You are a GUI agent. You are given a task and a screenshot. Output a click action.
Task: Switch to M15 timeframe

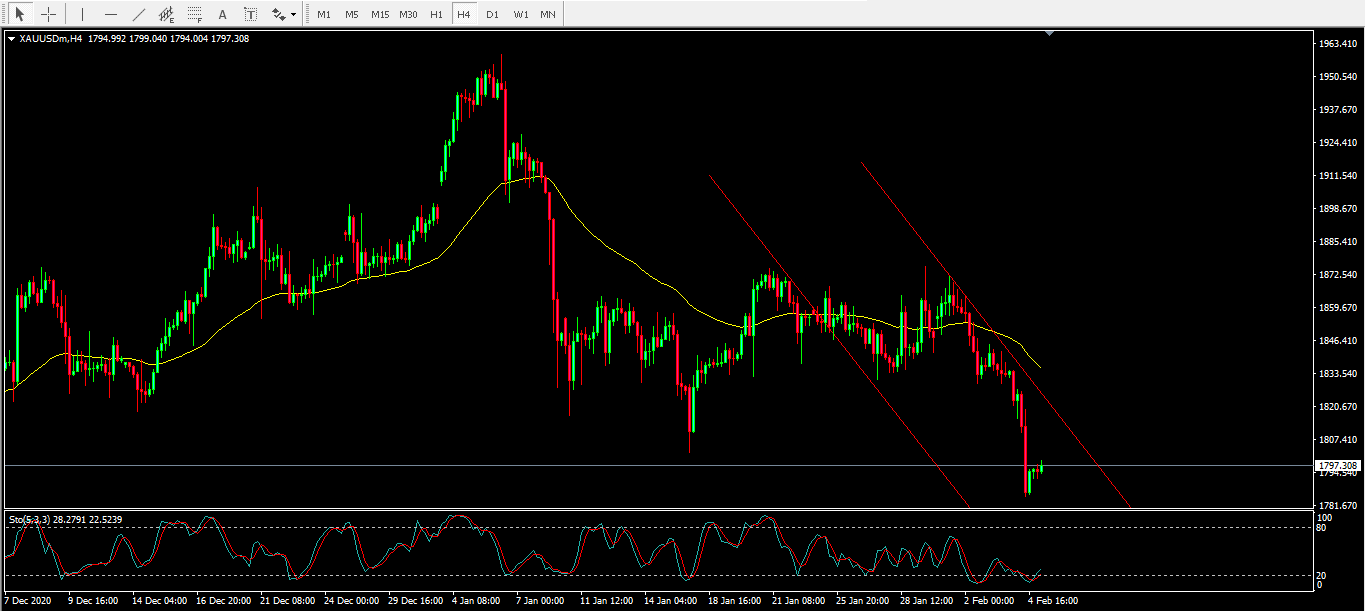(379, 15)
